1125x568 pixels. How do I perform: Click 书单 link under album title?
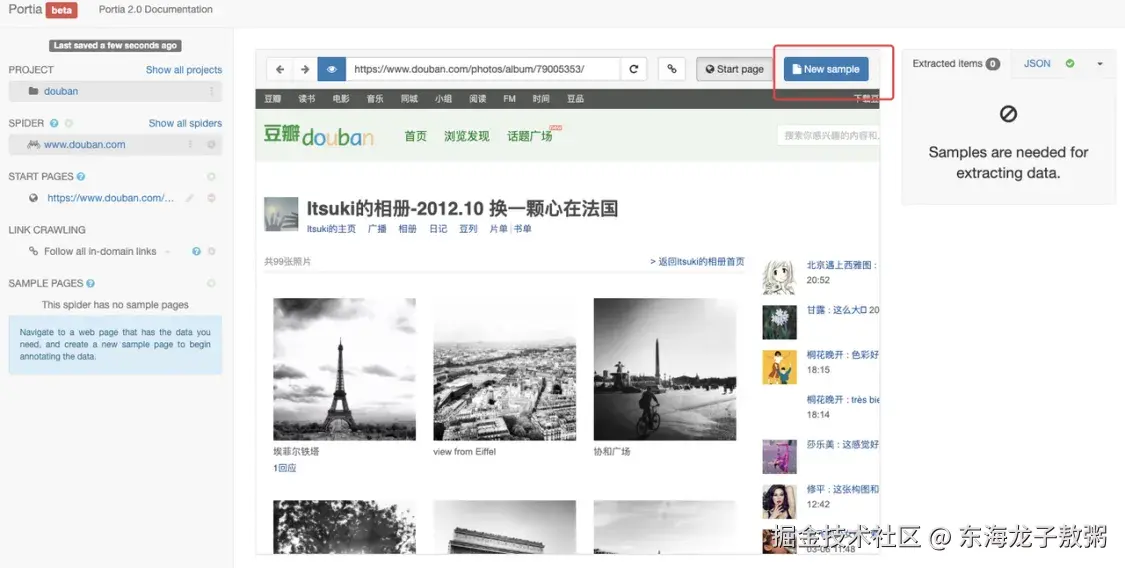click(x=522, y=229)
